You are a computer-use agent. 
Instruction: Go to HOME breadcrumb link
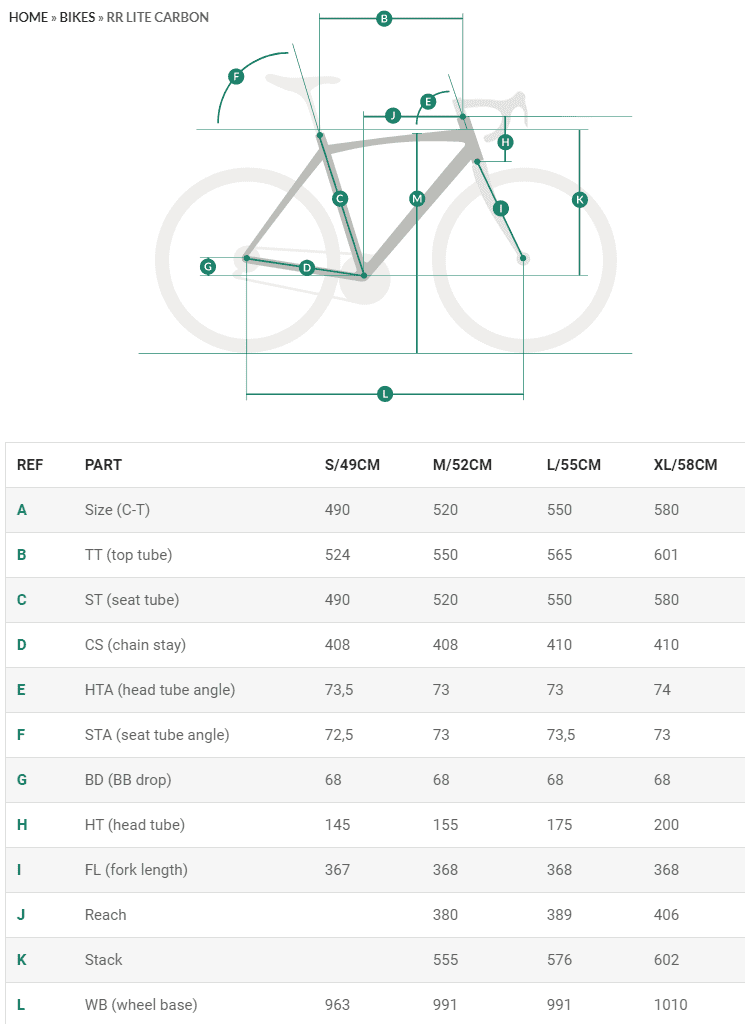28,18
